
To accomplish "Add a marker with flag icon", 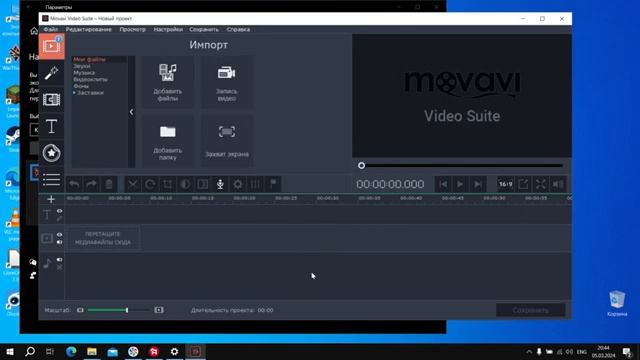I will tap(273, 184).
